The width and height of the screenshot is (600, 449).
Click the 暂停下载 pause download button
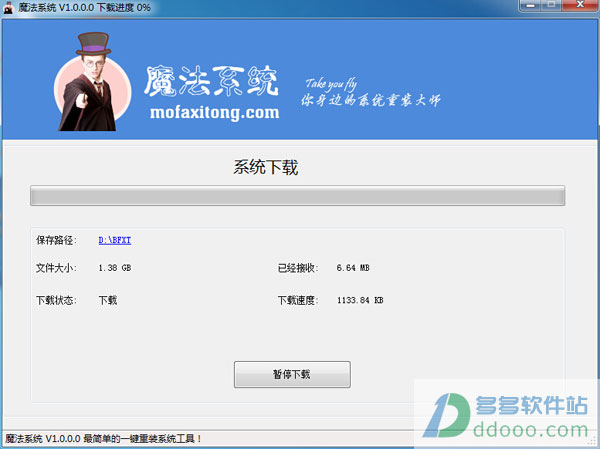coord(292,374)
